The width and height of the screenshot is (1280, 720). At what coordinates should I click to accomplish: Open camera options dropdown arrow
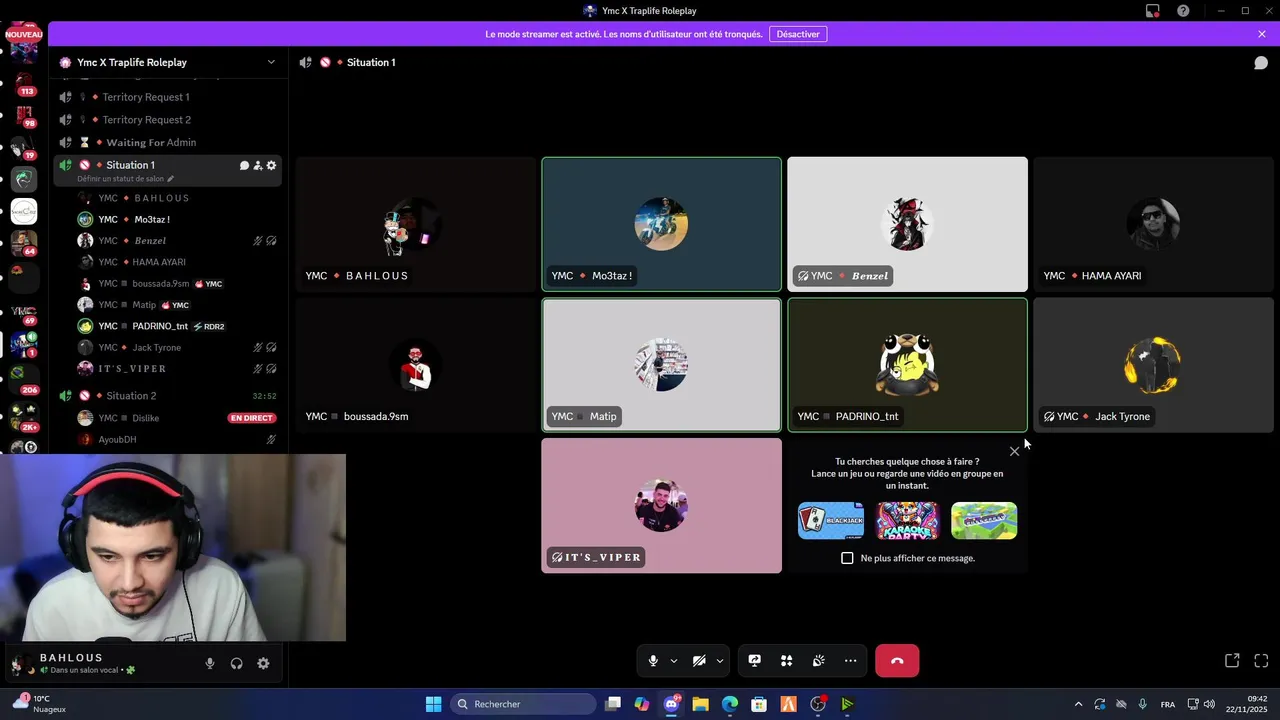(x=719, y=661)
